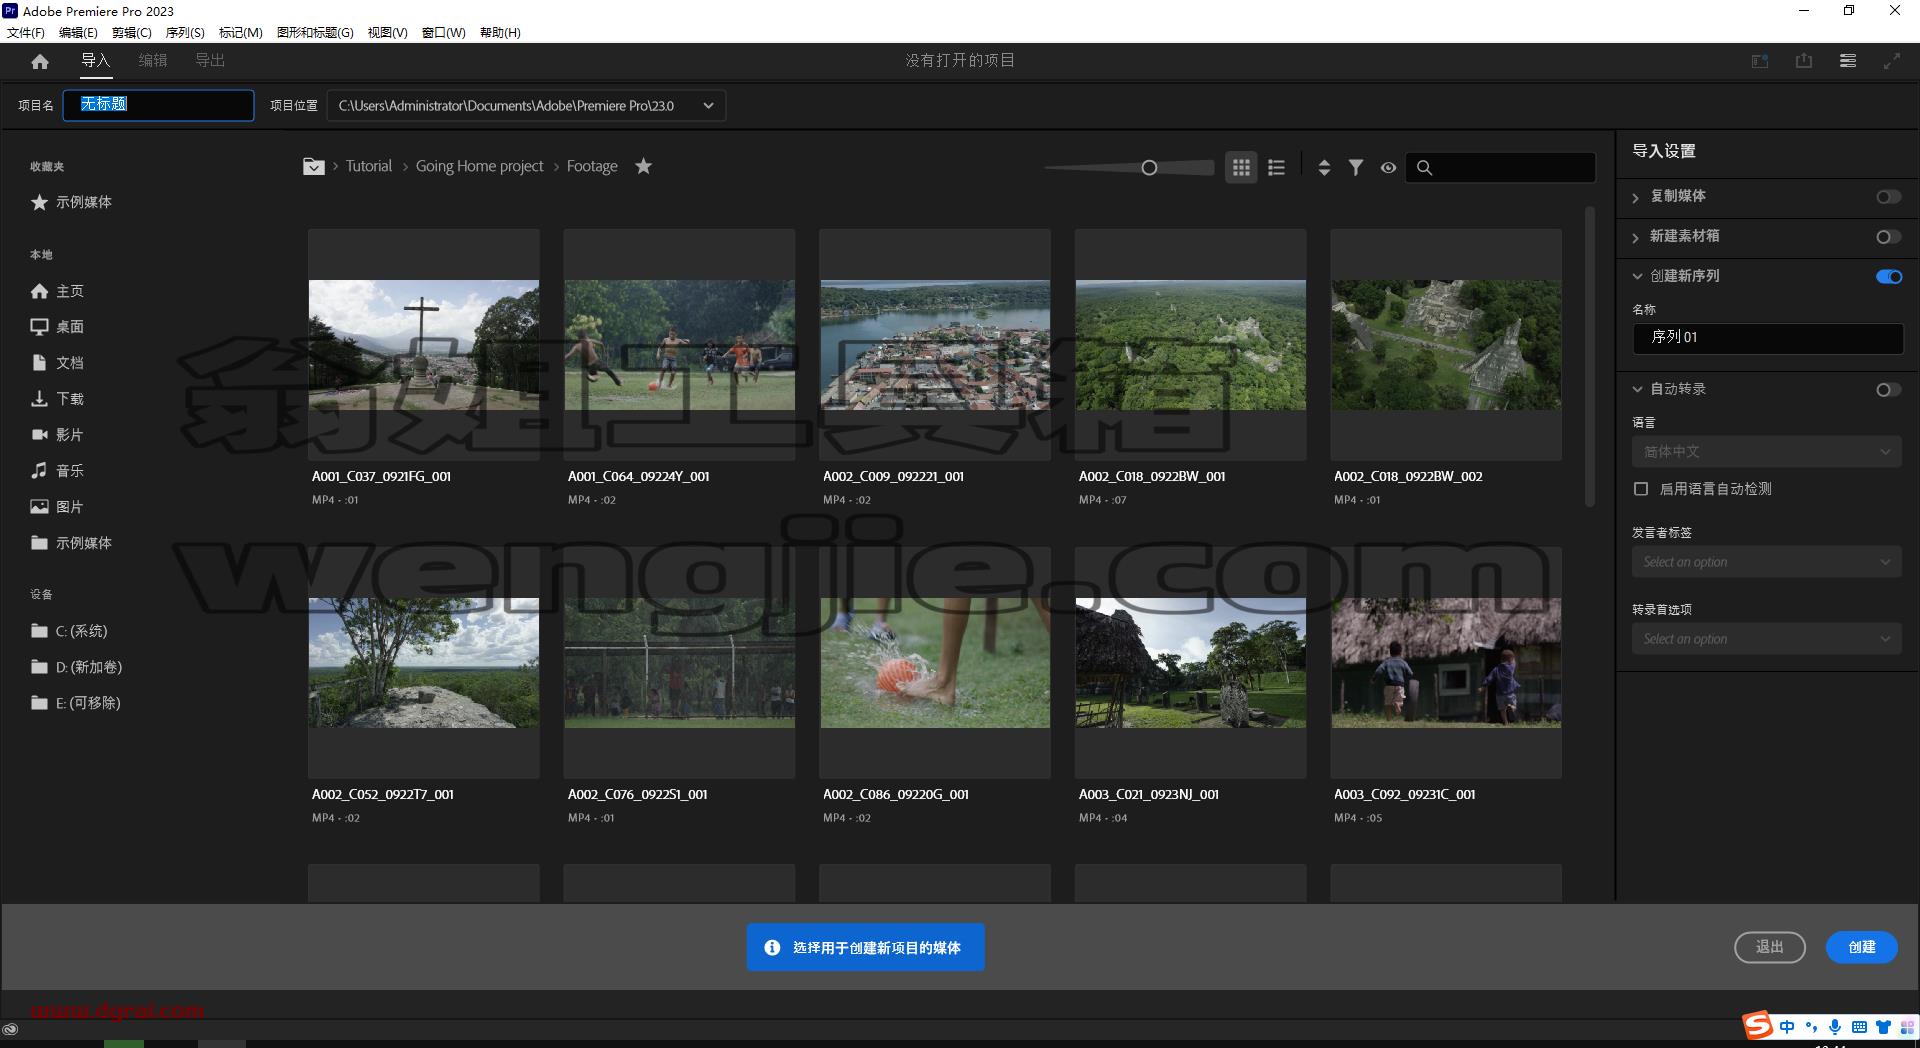Open 语言 简体中文 dropdown
Image resolution: width=1920 pixels, height=1048 pixels.
tap(1767, 452)
